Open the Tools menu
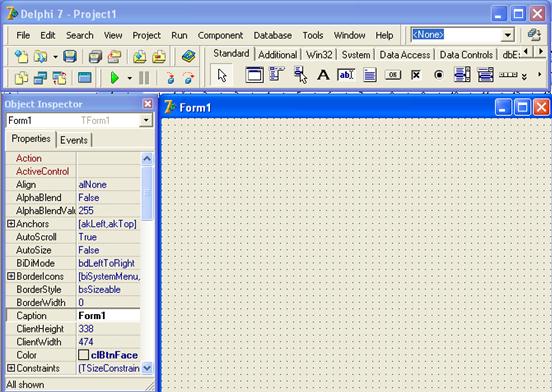 313,35
